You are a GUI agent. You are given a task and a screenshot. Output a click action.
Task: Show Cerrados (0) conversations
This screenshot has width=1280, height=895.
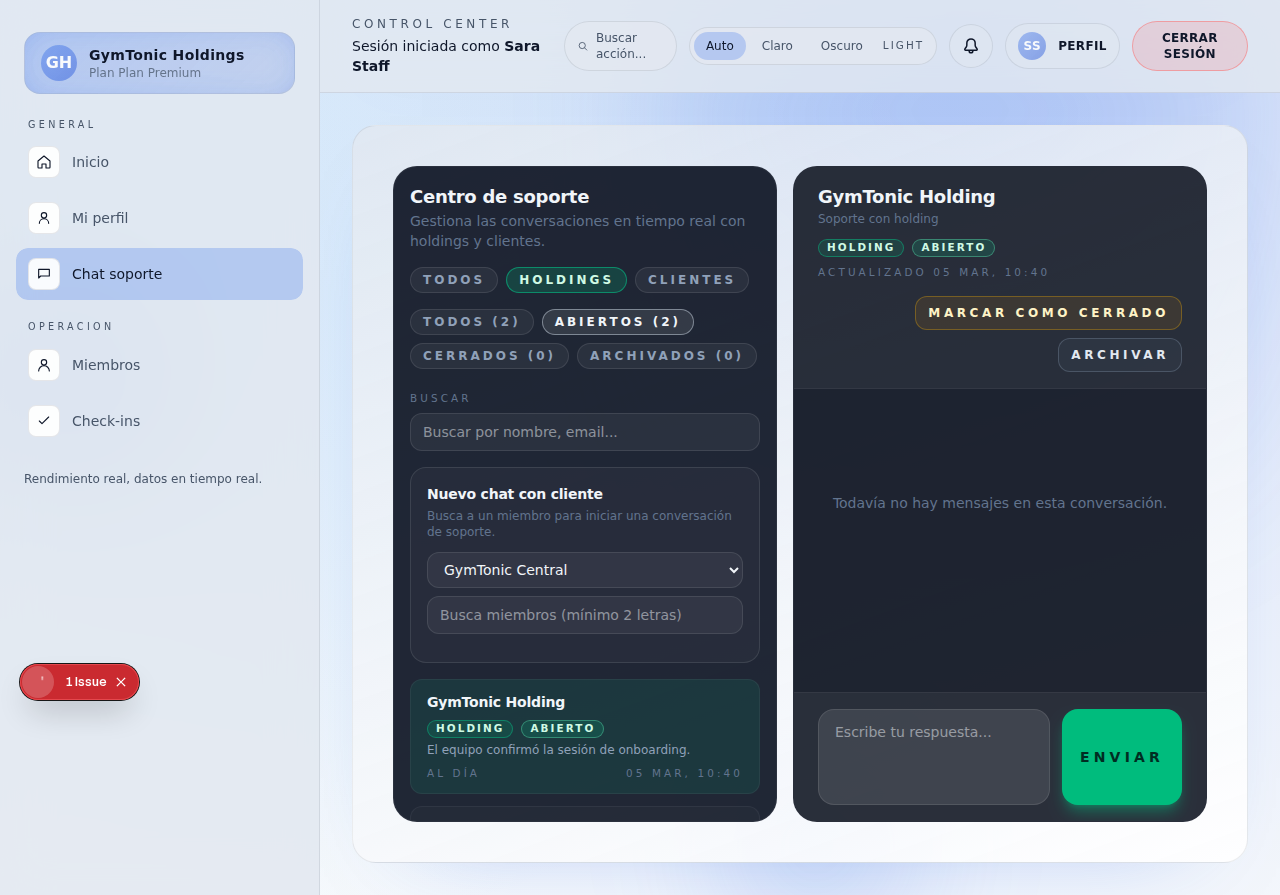point(489,356)
